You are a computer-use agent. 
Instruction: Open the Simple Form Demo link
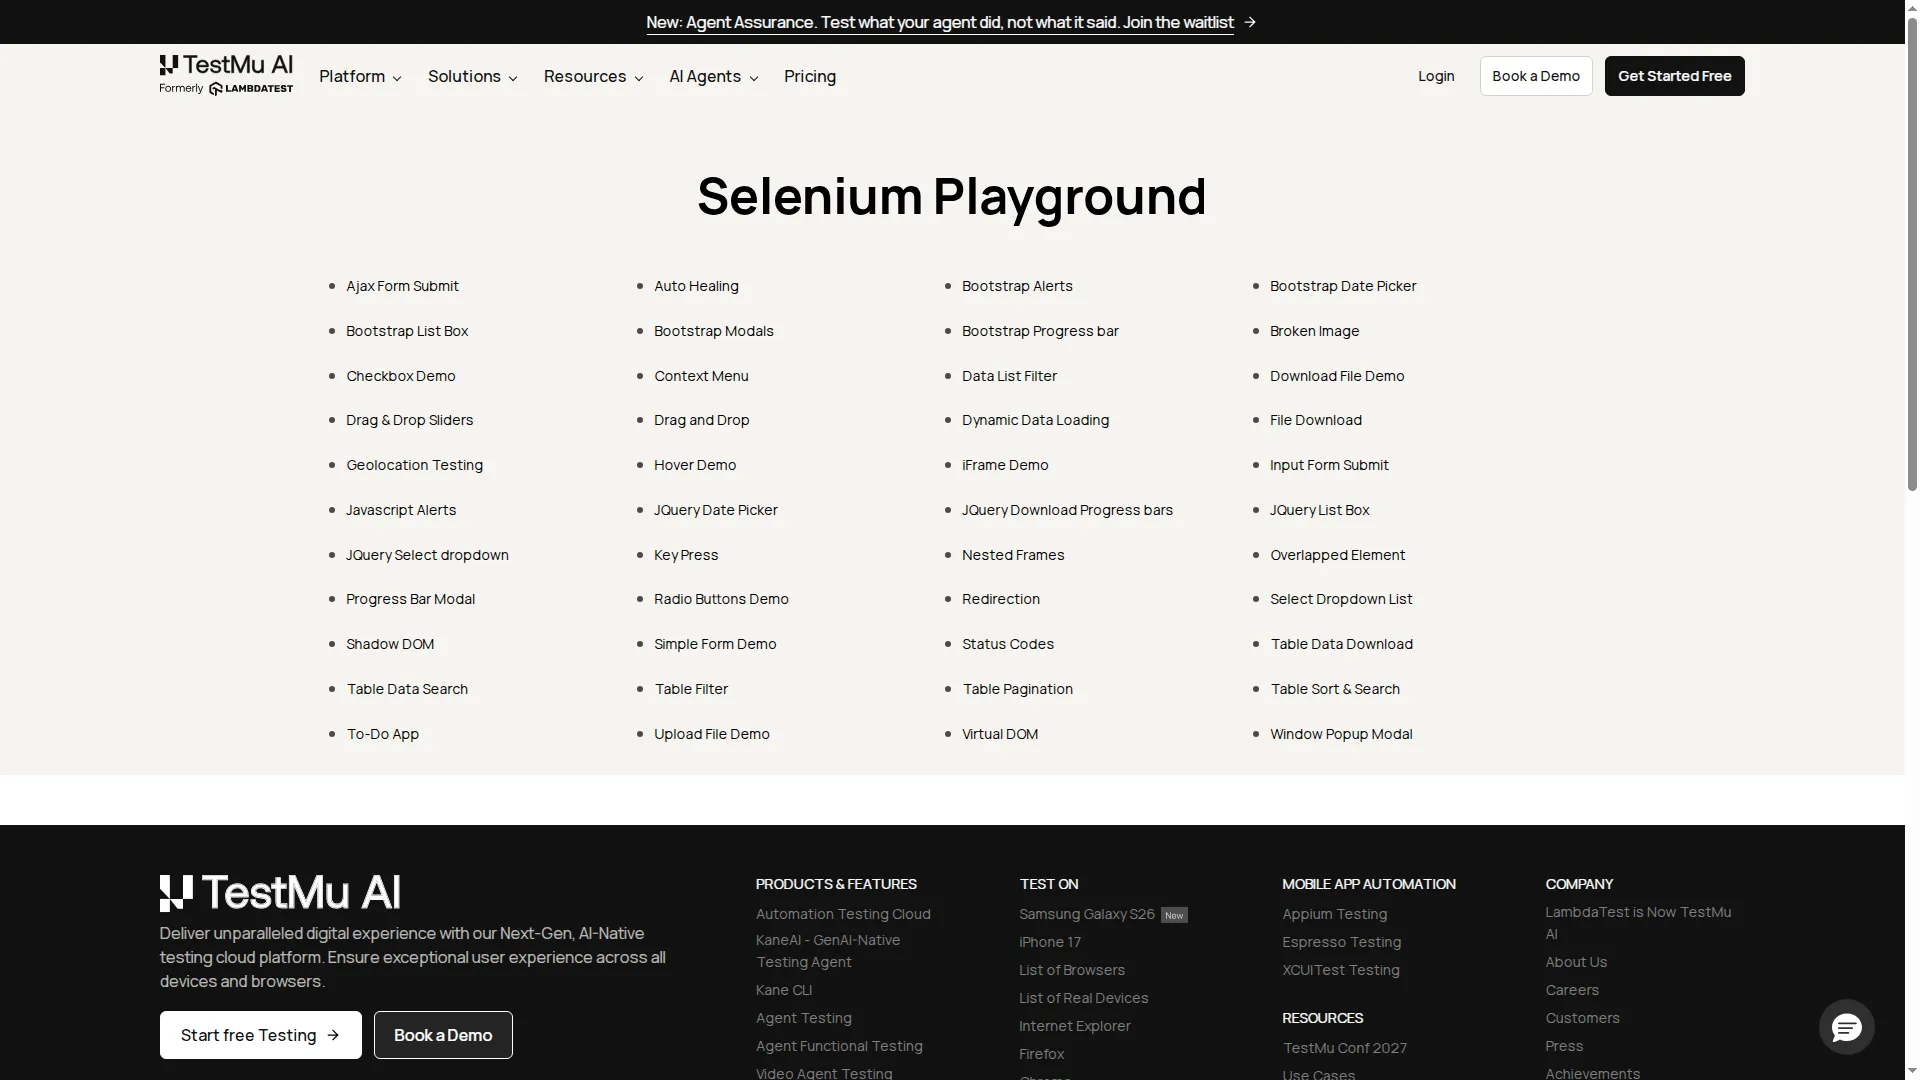point(715,644)
